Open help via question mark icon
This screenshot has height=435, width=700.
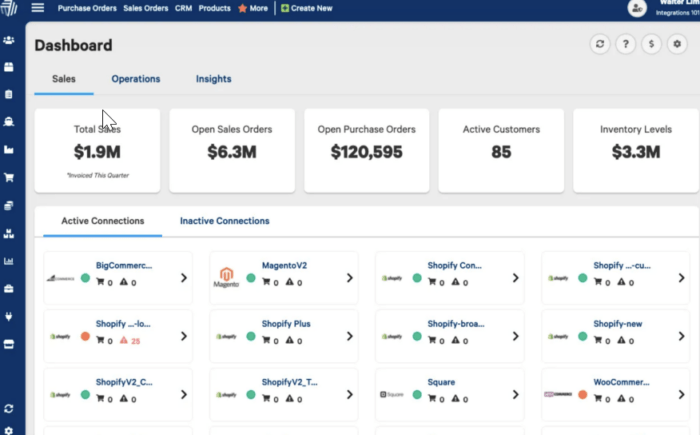coord(624,45)
